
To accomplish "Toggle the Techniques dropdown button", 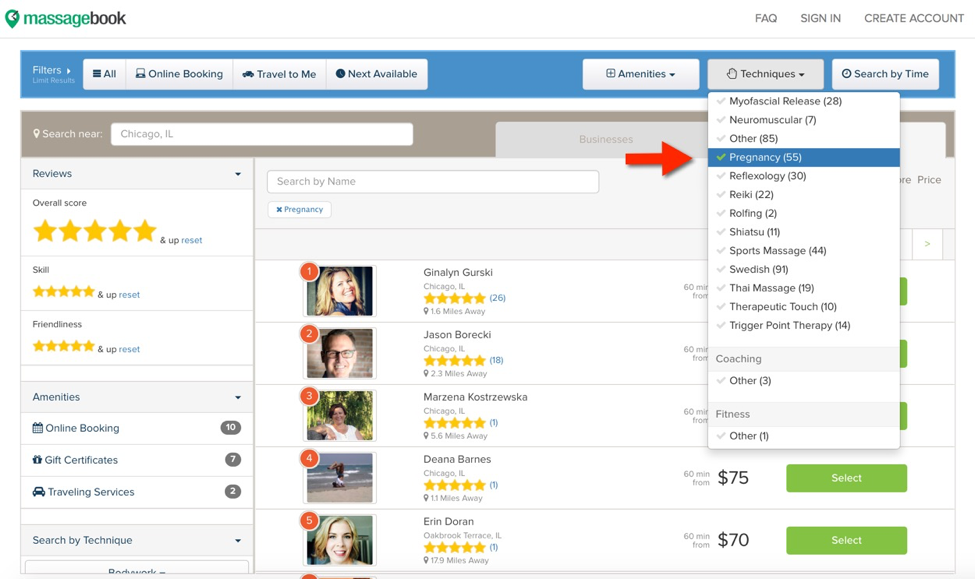I will coord(765,74).
